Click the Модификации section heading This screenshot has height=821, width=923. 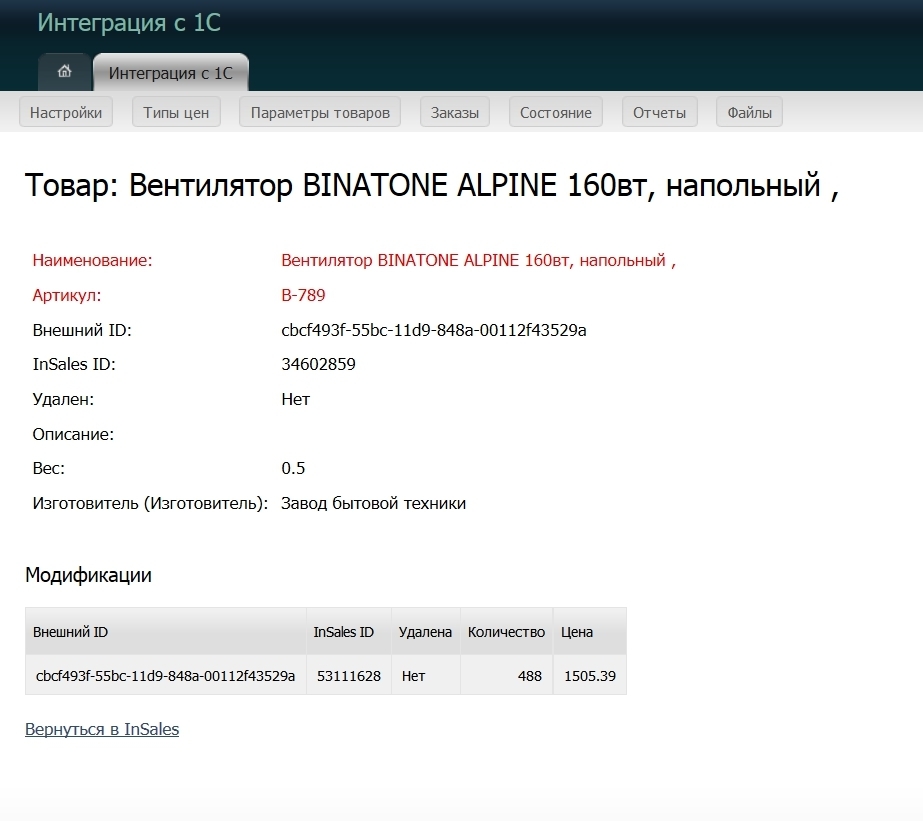click(88, 575)
